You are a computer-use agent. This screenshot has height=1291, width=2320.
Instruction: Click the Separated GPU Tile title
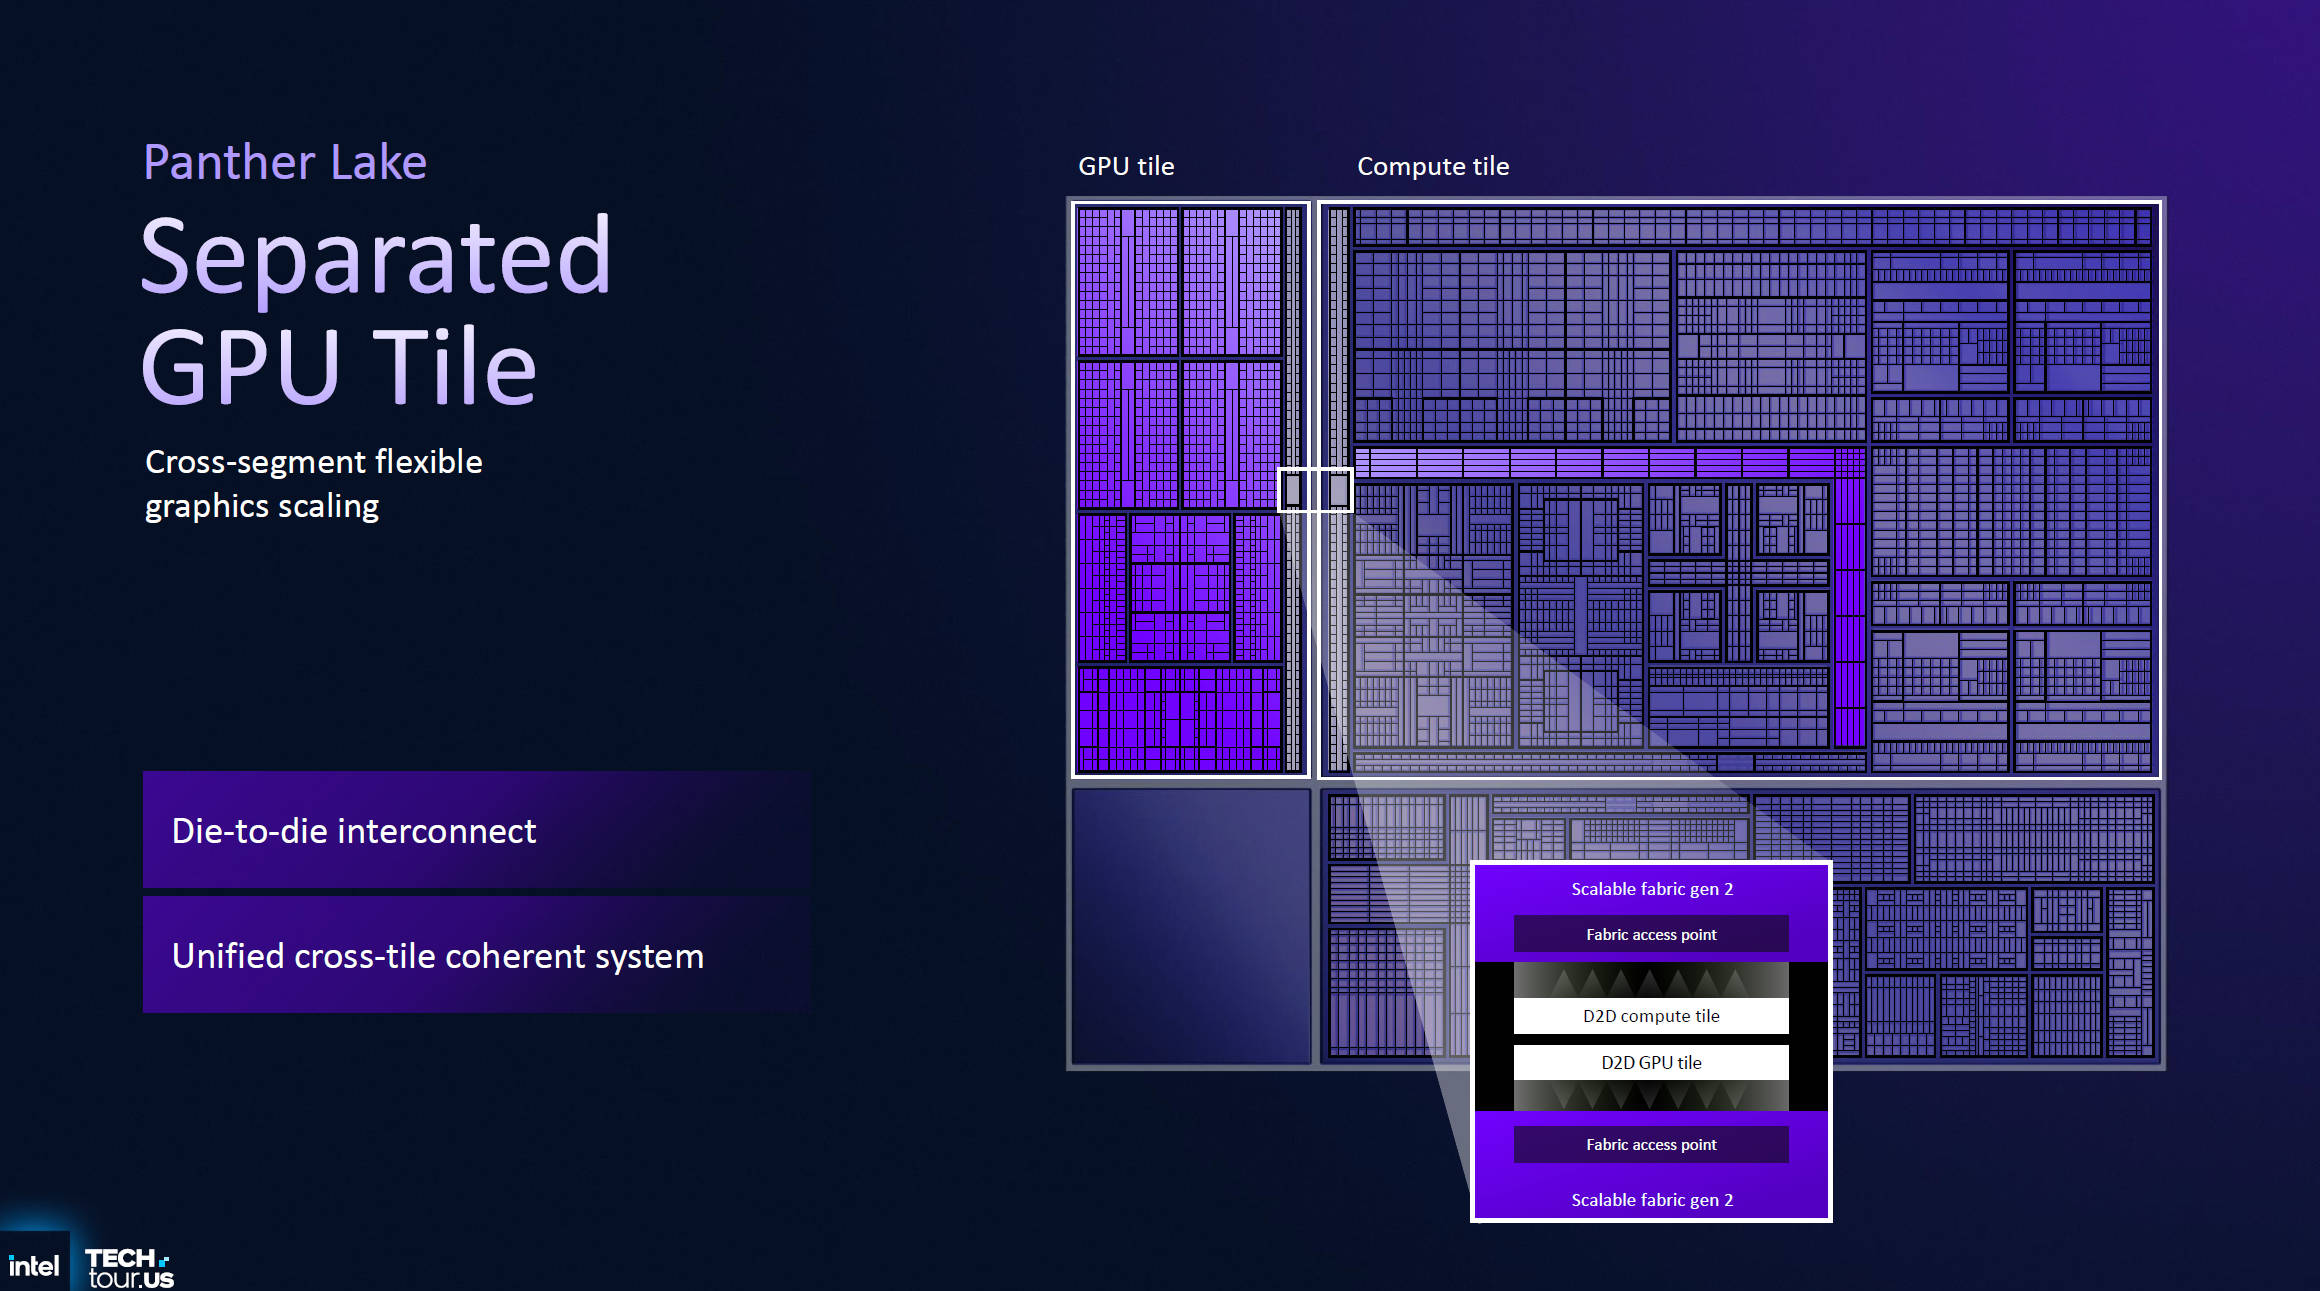[375, 310]
